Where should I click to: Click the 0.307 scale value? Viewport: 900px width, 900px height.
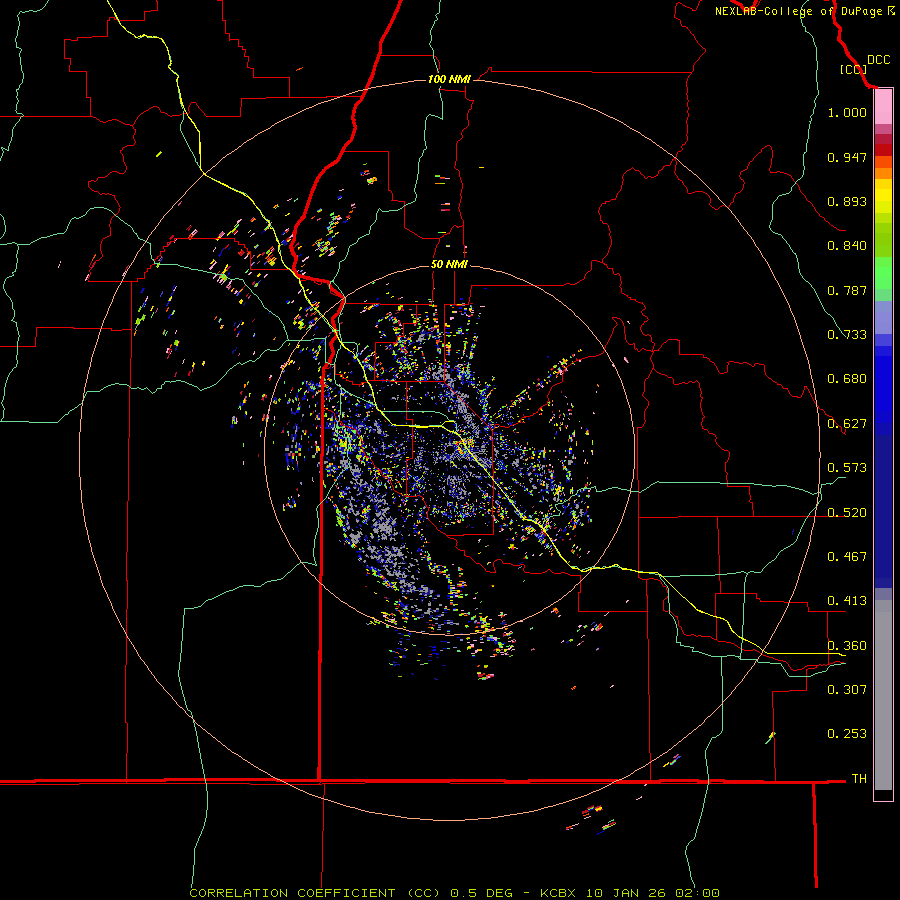847,689
